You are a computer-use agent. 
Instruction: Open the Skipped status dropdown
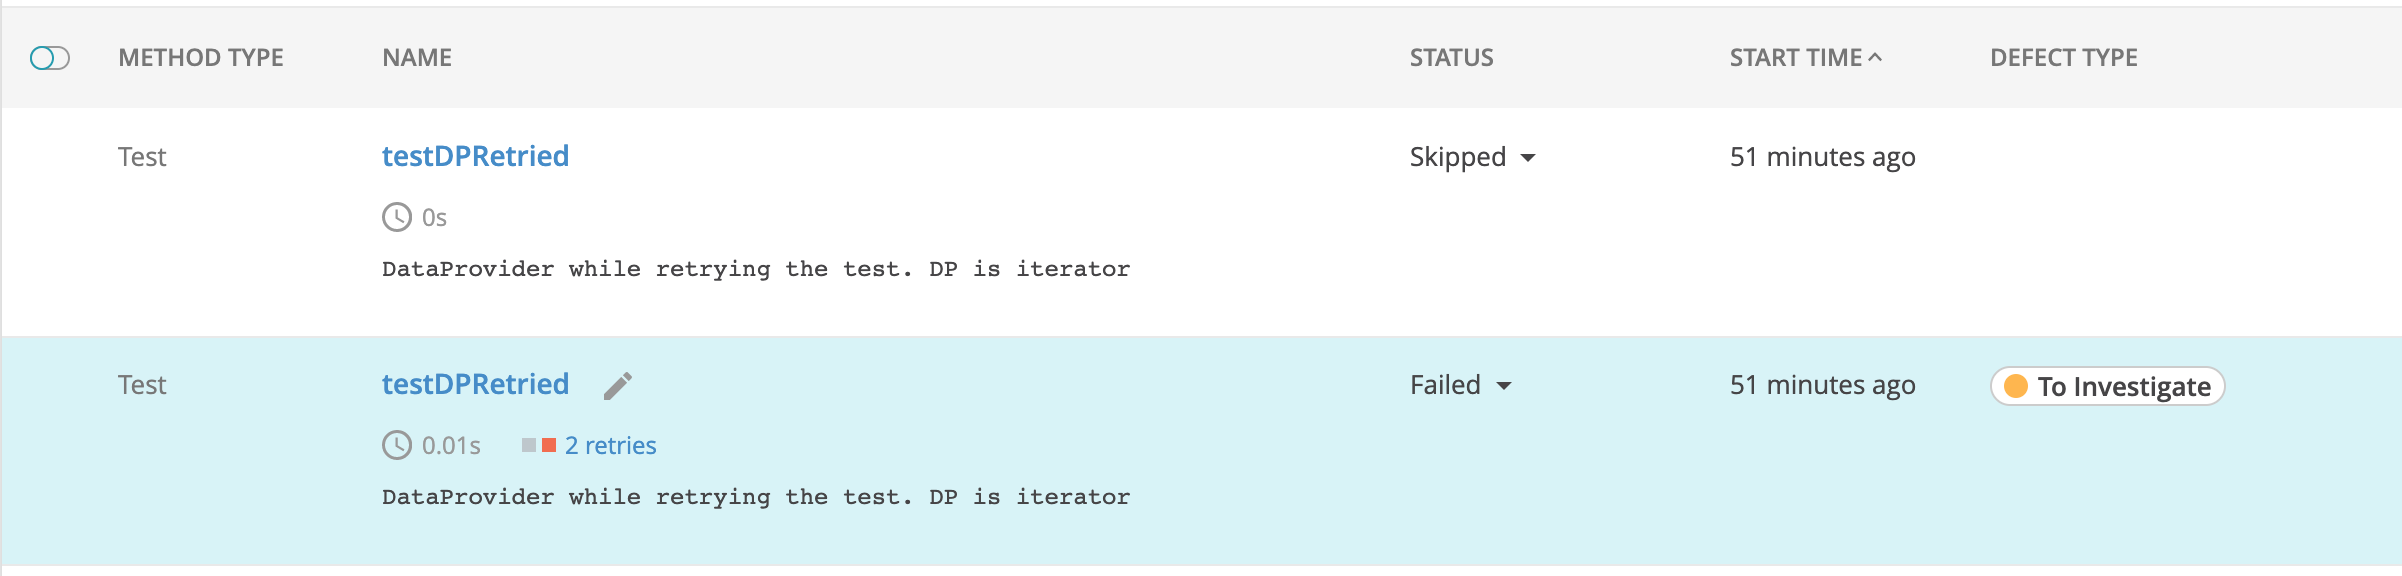[x=1528, y=157]
